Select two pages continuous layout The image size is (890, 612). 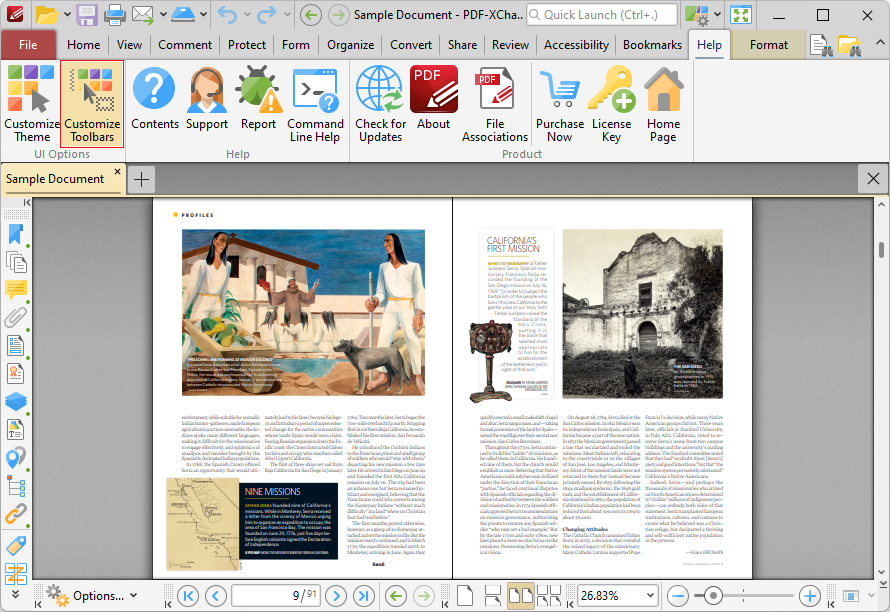[x=549, y=596]
